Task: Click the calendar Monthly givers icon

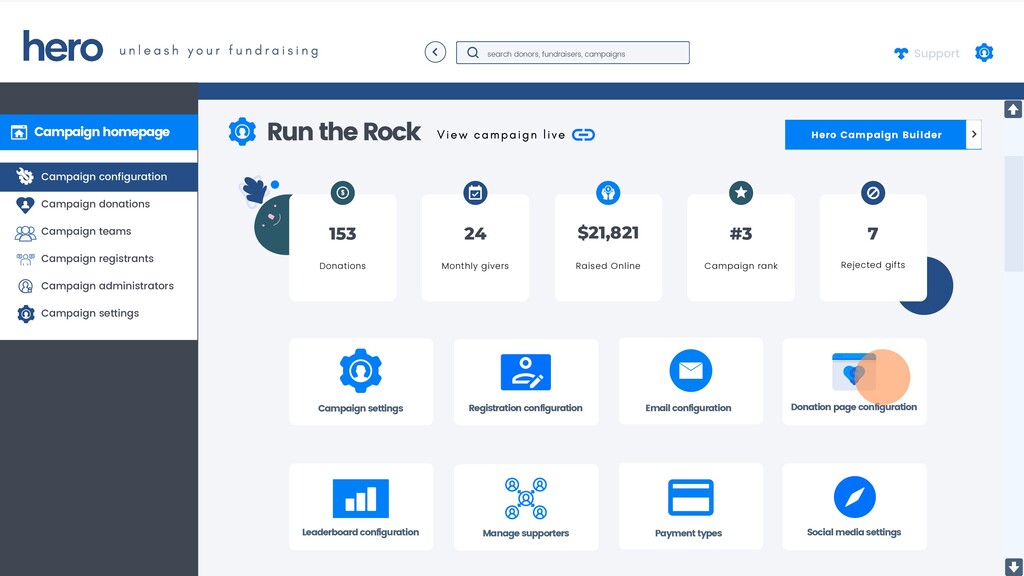Action: point(475,193)
